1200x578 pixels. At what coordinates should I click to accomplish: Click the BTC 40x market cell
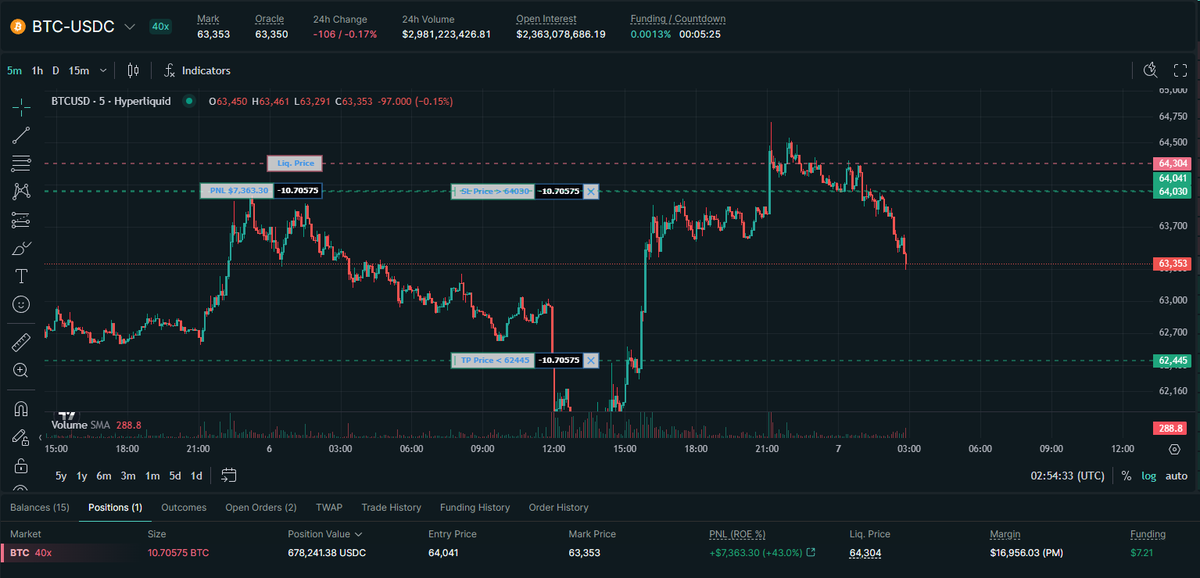tap(31, 552)
